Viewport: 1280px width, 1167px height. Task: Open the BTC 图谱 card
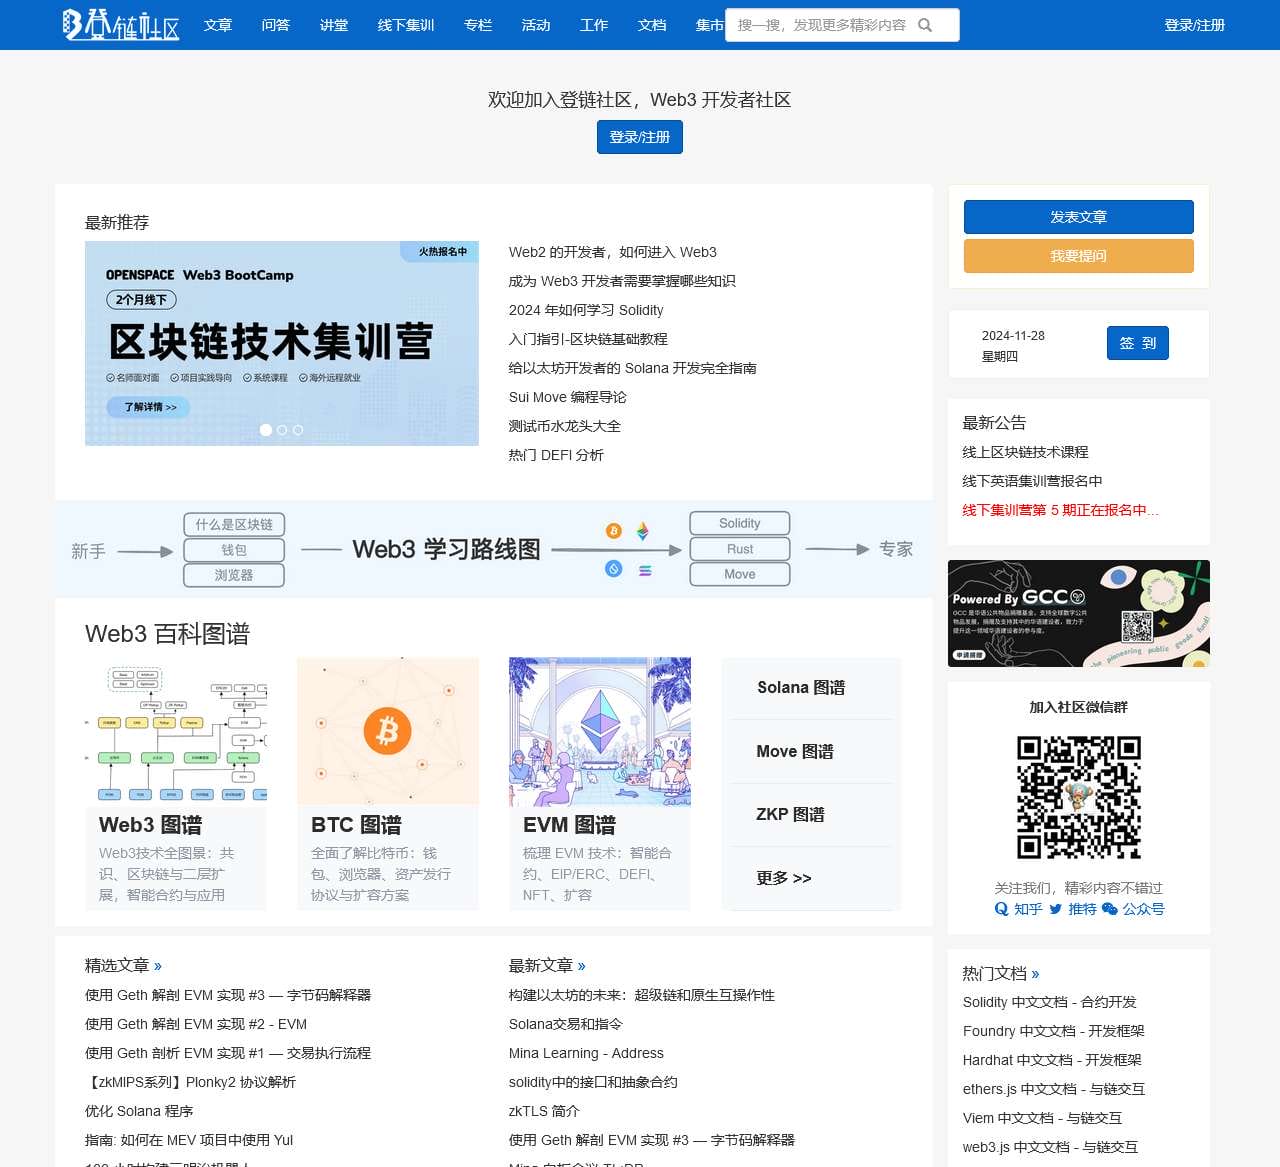click(388, 784)
